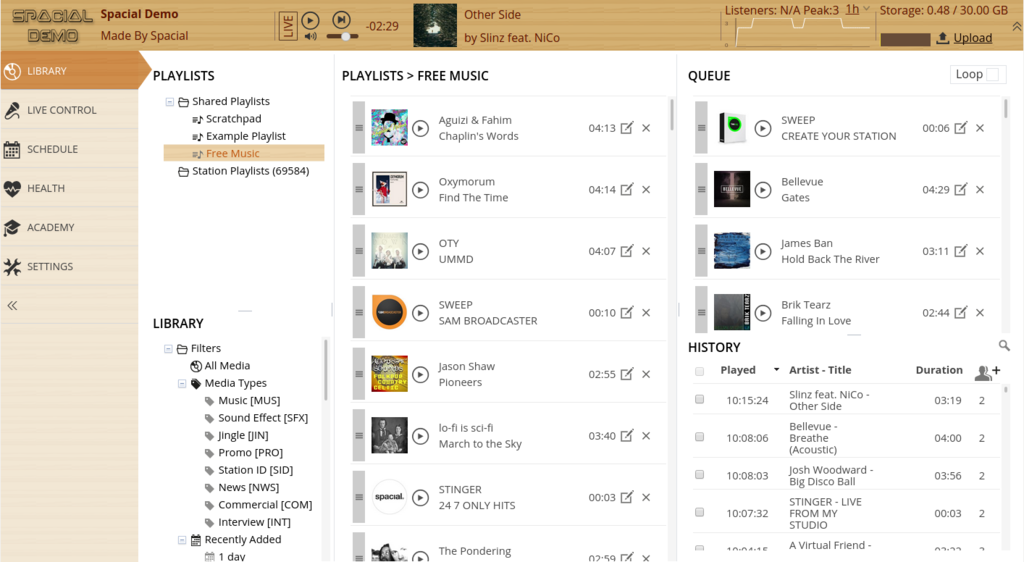Click the Other Side album artwork
Image resolution: width=1024 pixels, height=562 pixels.
pyautogui.click(x=435, y=25)
